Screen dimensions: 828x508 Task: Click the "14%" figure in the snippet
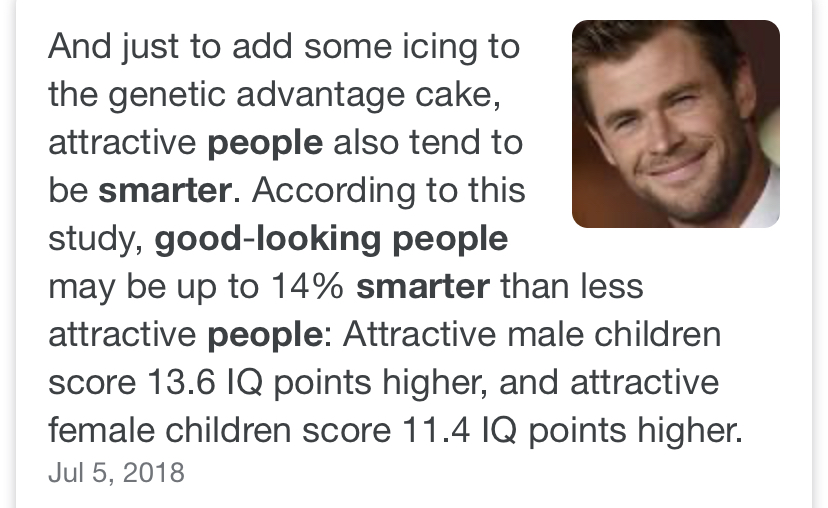coord(307,286)
